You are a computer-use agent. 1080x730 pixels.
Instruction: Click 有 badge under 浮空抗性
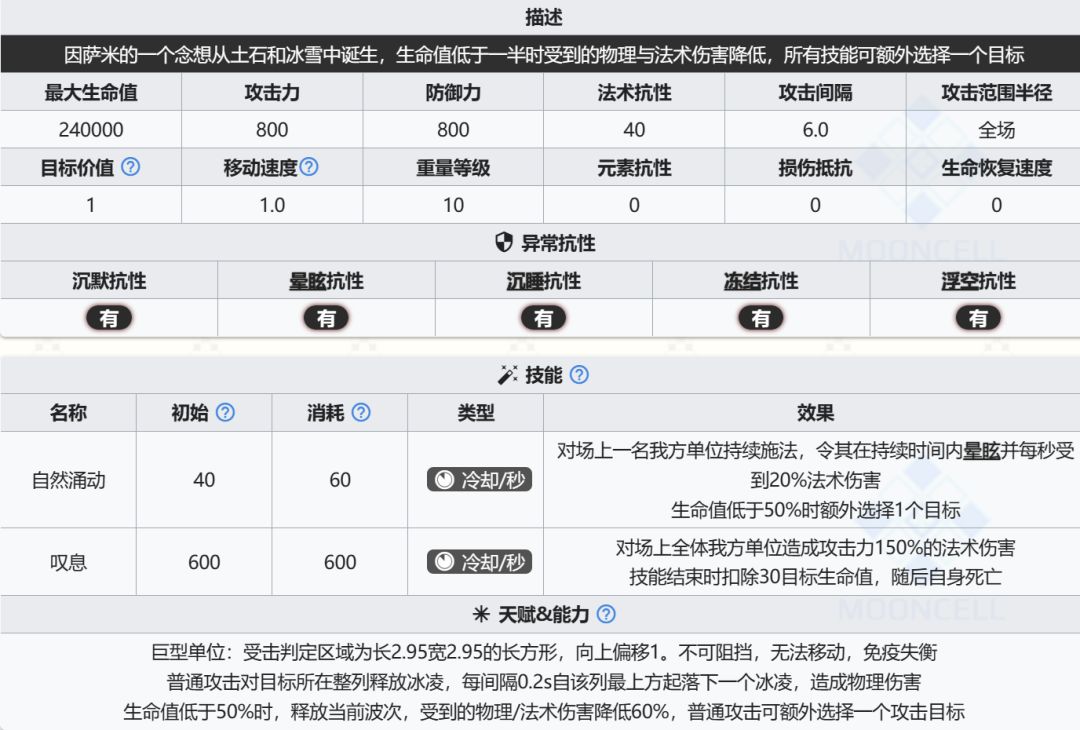pos(978,318)
